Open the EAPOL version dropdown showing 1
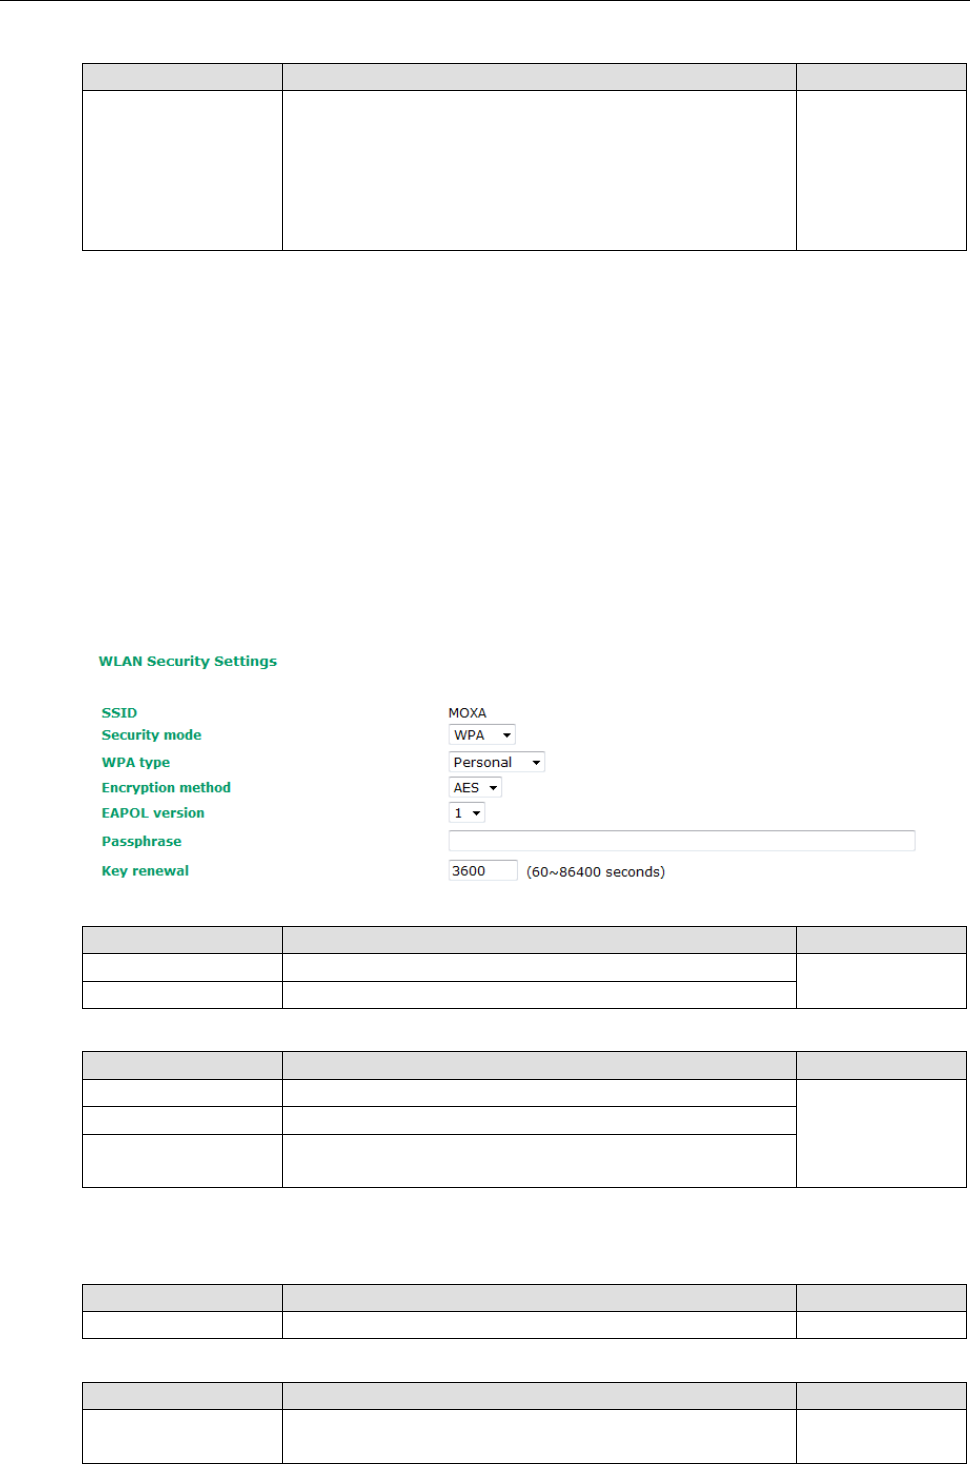The height and width of the screenshot is (1464, 970). [x=467, y=813]
